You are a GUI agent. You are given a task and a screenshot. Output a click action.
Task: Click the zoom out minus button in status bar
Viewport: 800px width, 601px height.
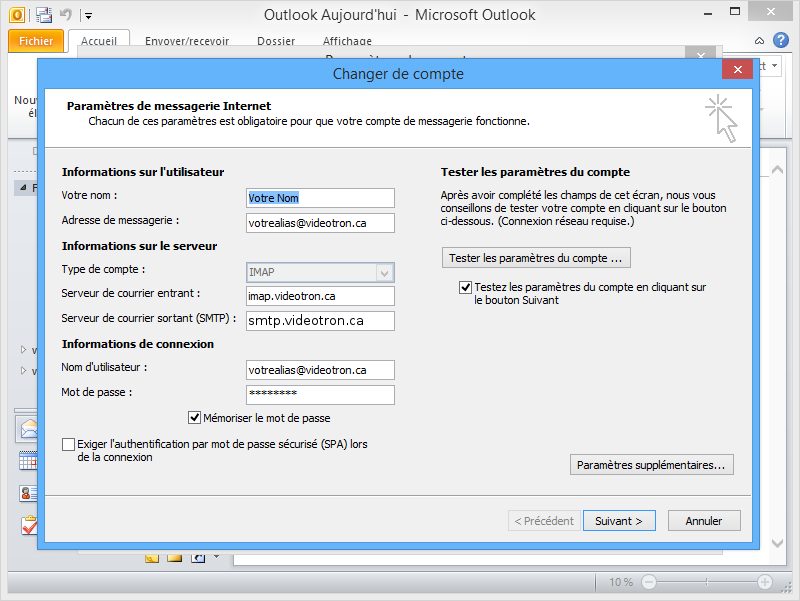649,582
